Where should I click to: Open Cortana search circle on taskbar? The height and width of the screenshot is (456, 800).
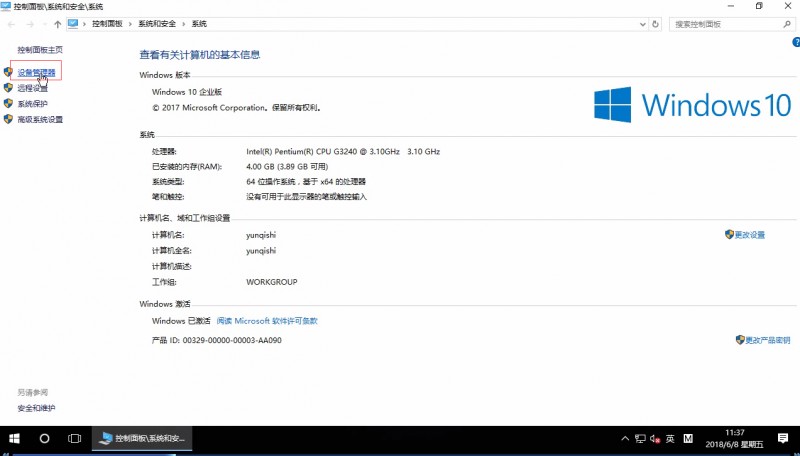click(x=44, y=439)
